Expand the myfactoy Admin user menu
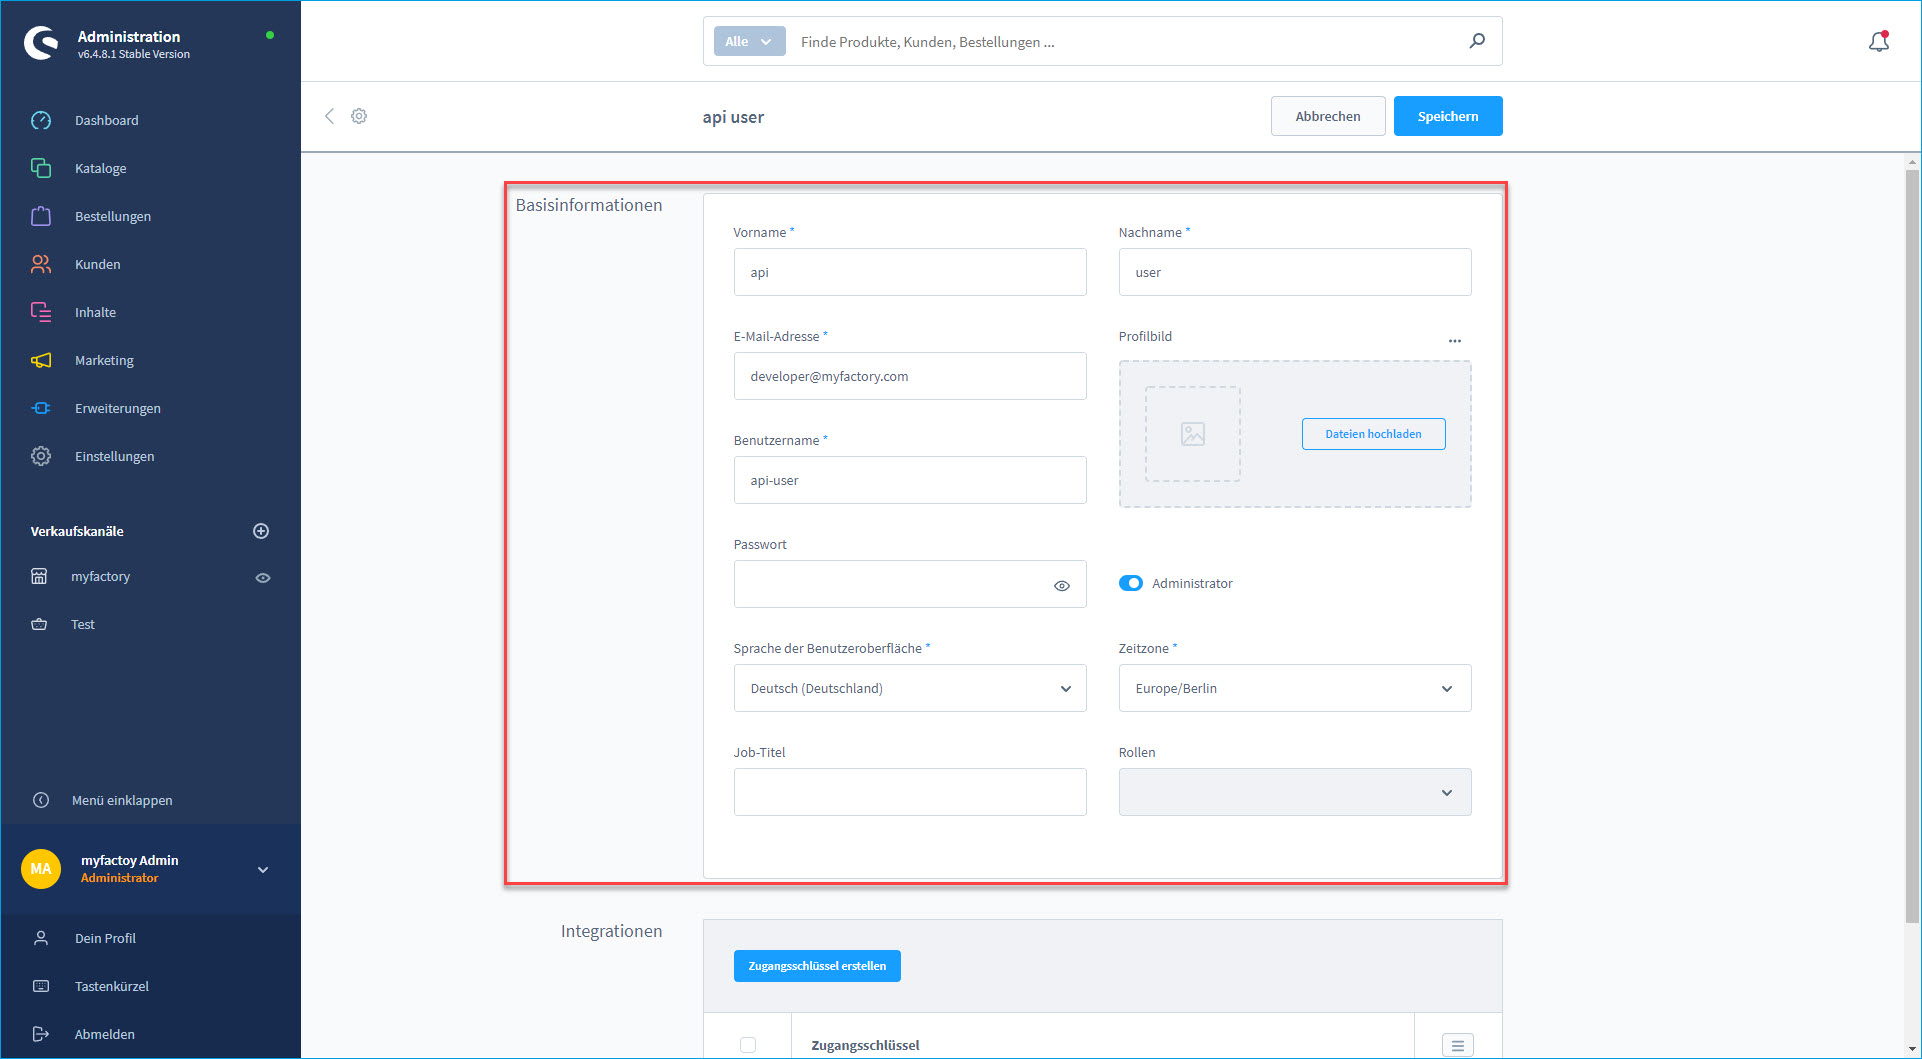The image size is (1922, 1059). coord(262,870)
